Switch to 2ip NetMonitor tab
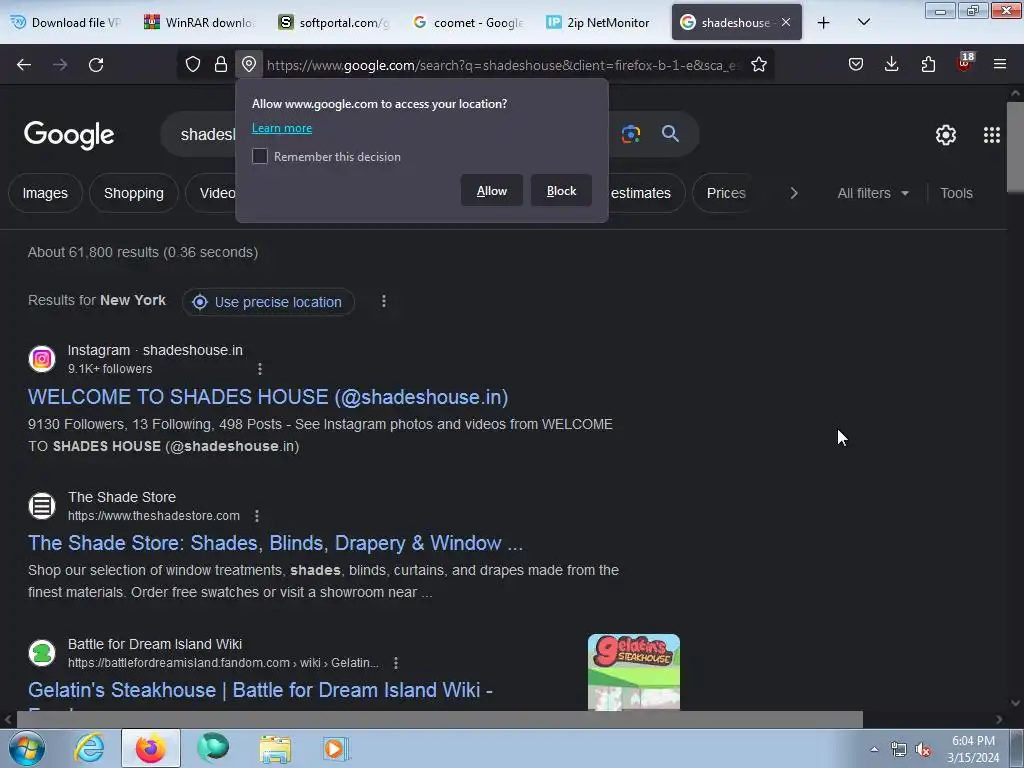The width and height of the screenshot is (1024, 768). click(601, 23)
